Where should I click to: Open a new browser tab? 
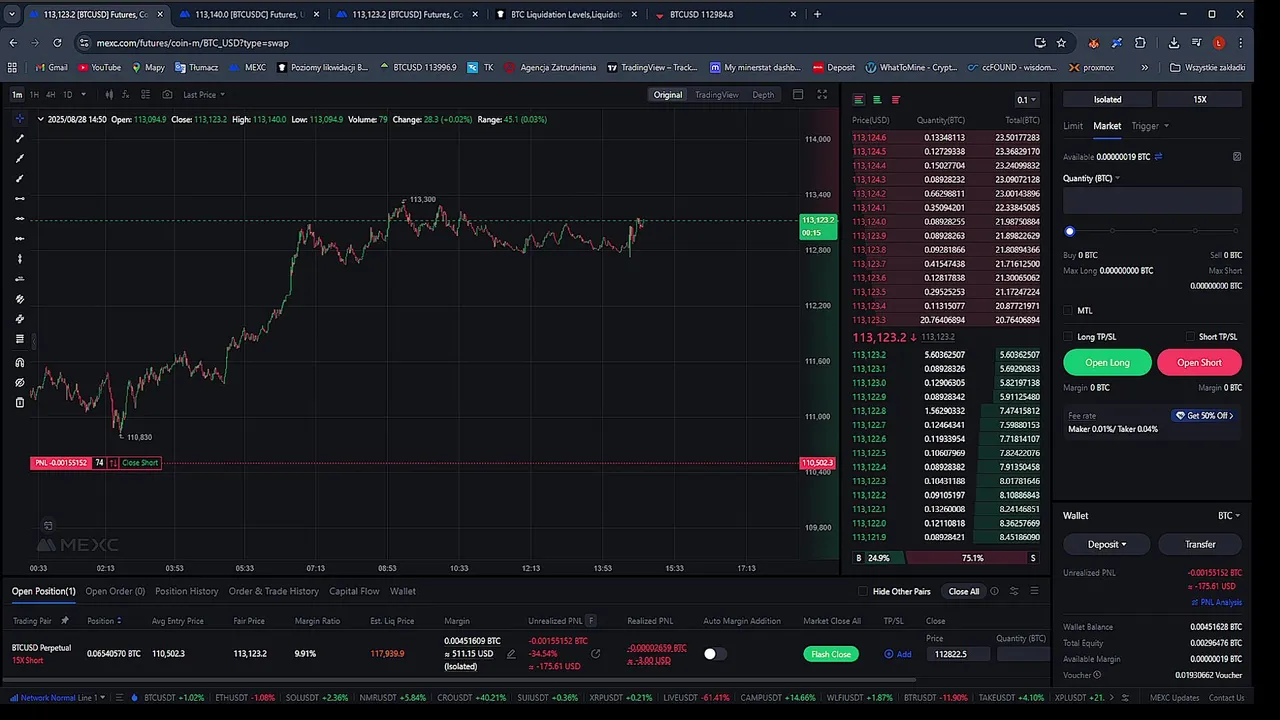[x=817, y=14]
